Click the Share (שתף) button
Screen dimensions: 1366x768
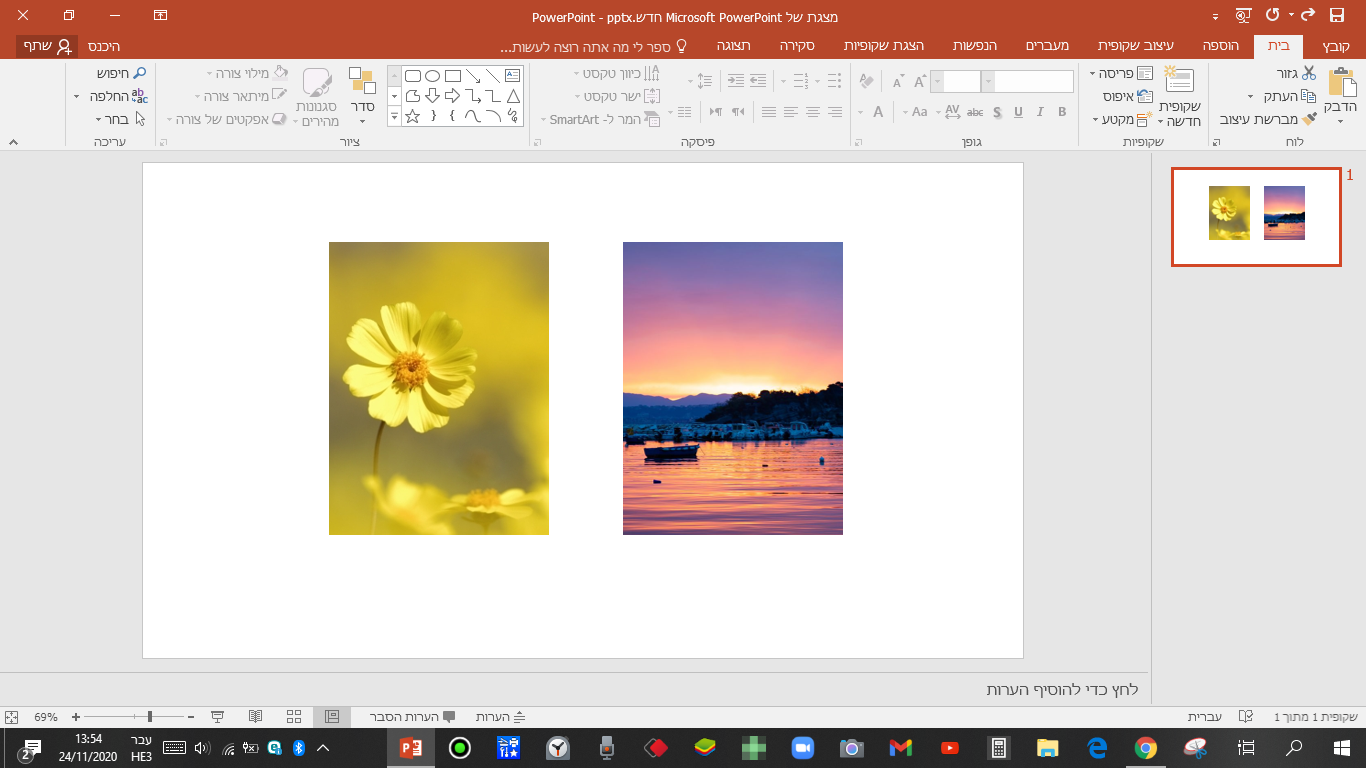tap(46, 46)
